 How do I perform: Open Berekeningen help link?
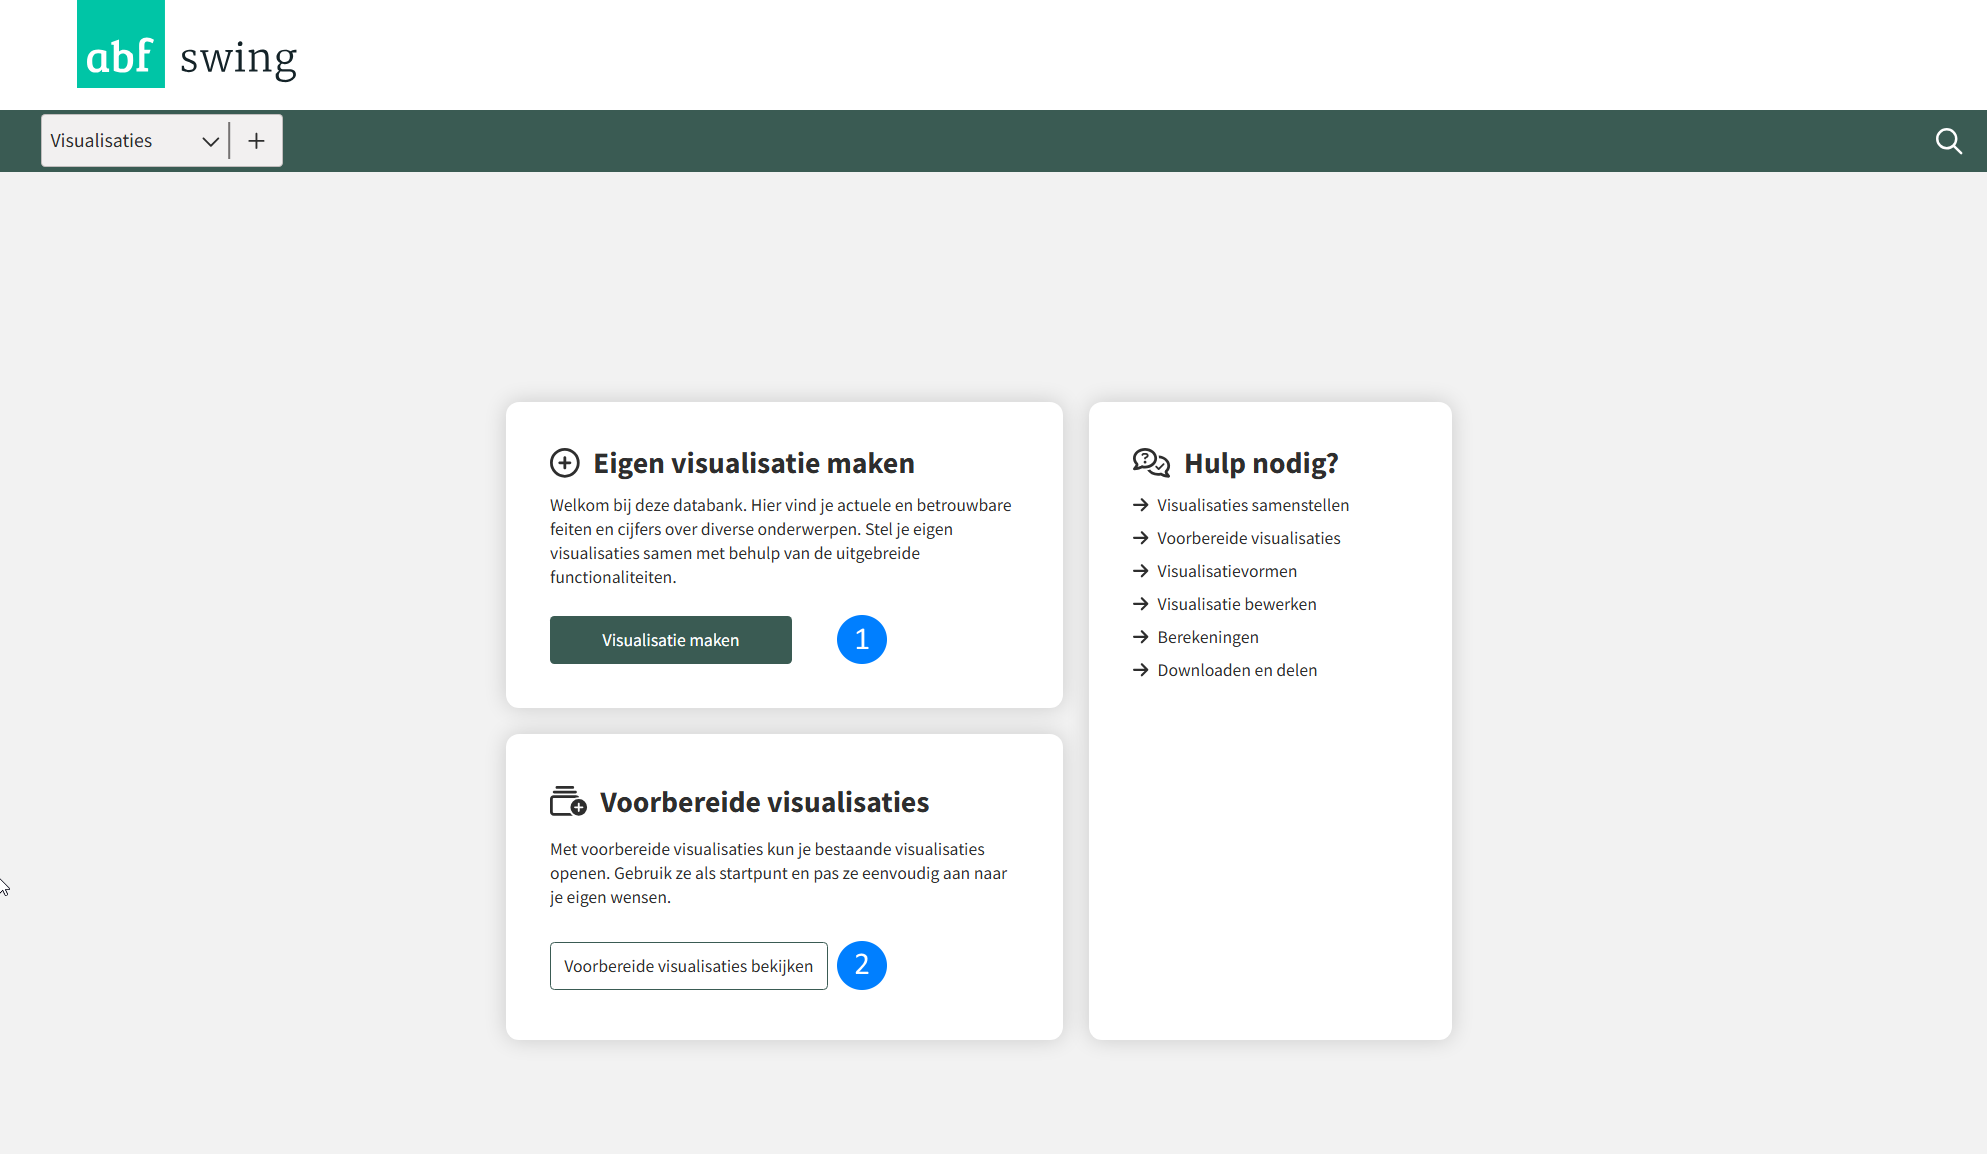(x=1207, y=637)
